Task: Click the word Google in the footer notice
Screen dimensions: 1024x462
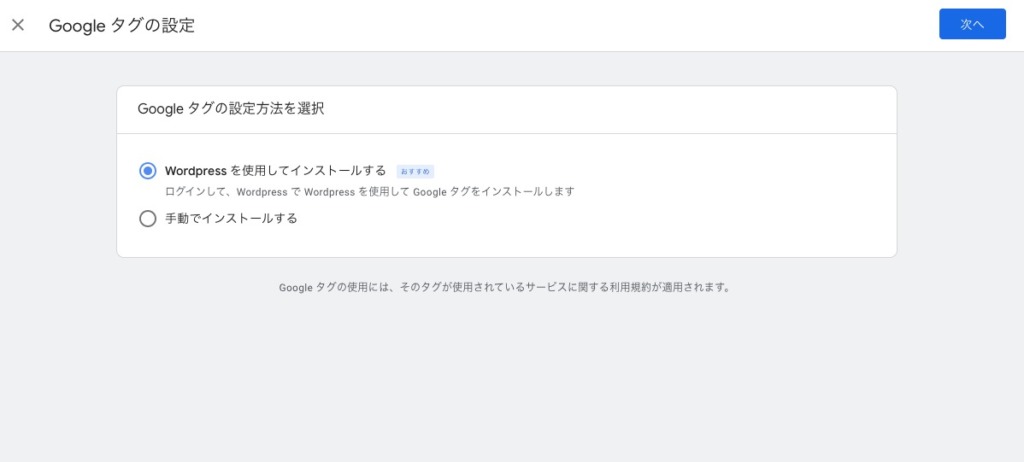Action: tap(296, 288)
